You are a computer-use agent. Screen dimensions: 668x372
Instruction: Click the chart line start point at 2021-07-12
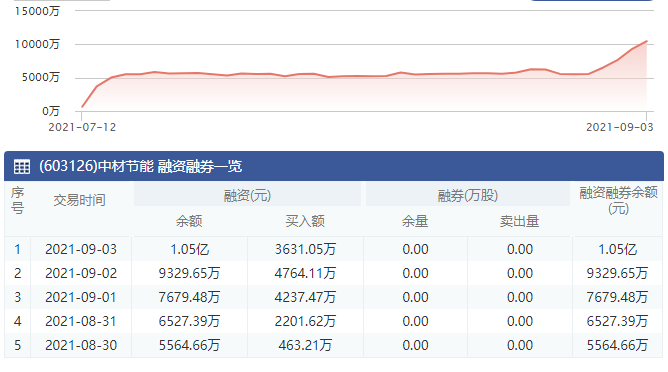click(82, 107)
